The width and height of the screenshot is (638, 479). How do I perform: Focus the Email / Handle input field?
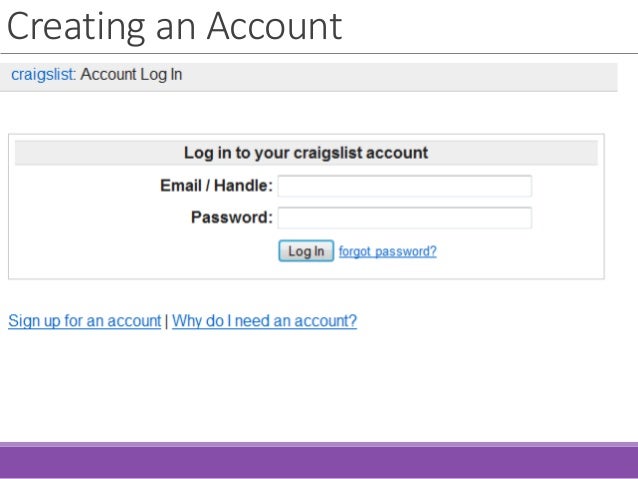[405, 186]
